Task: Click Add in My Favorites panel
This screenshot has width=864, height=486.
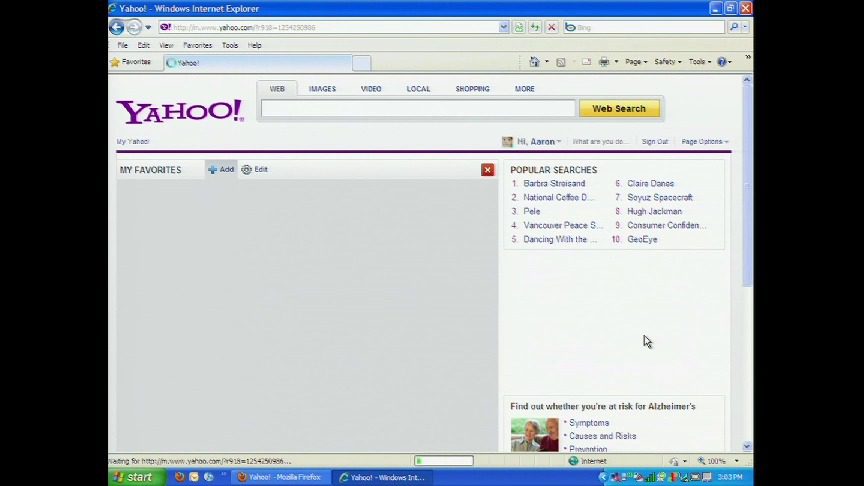Action: tap(221, 169)
